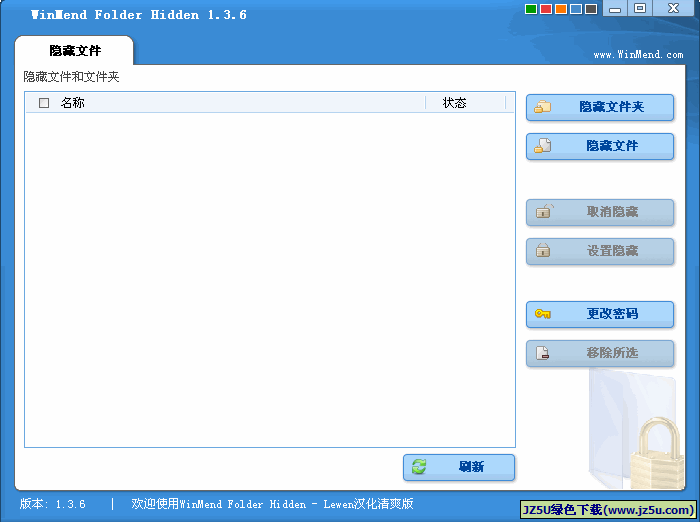Viewport: 700px width, 522px height.
Task: Select the orange skin color swatch
Action: point(561,9)
